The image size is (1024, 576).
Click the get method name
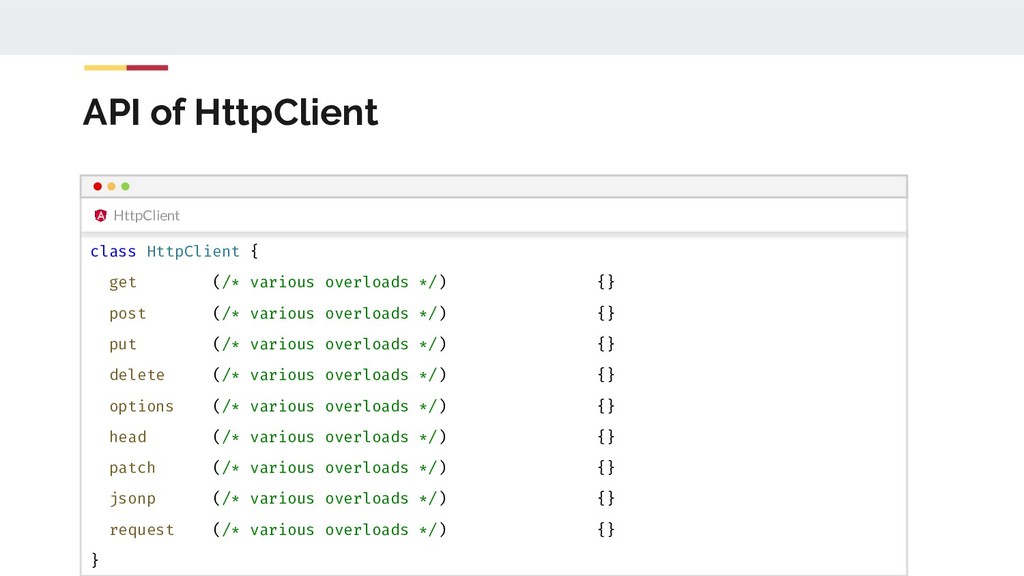click(x=123, y=282)
